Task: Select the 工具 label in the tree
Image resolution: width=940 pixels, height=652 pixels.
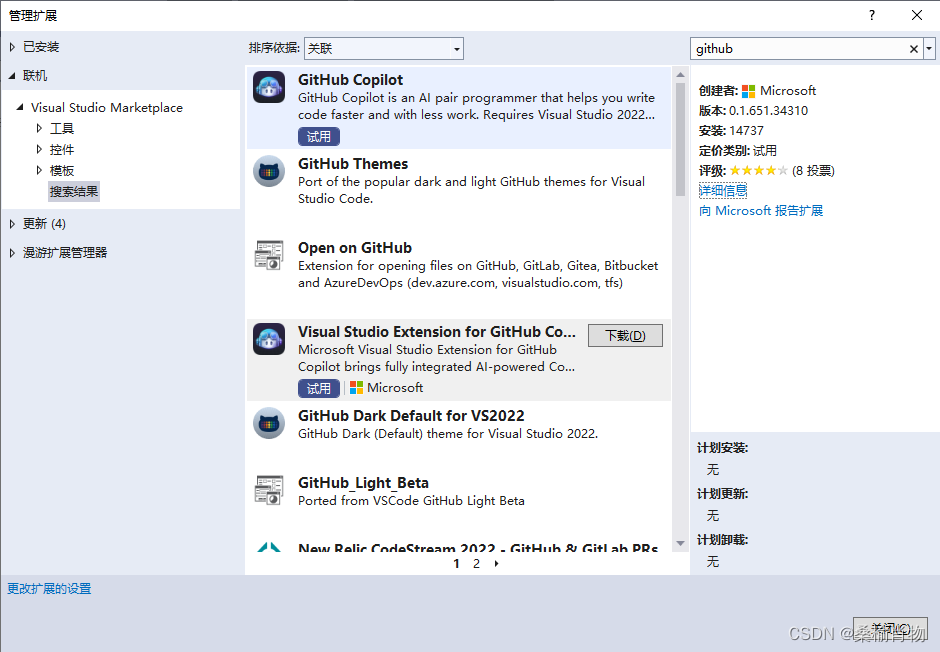Action: click(x=62, y=128)
